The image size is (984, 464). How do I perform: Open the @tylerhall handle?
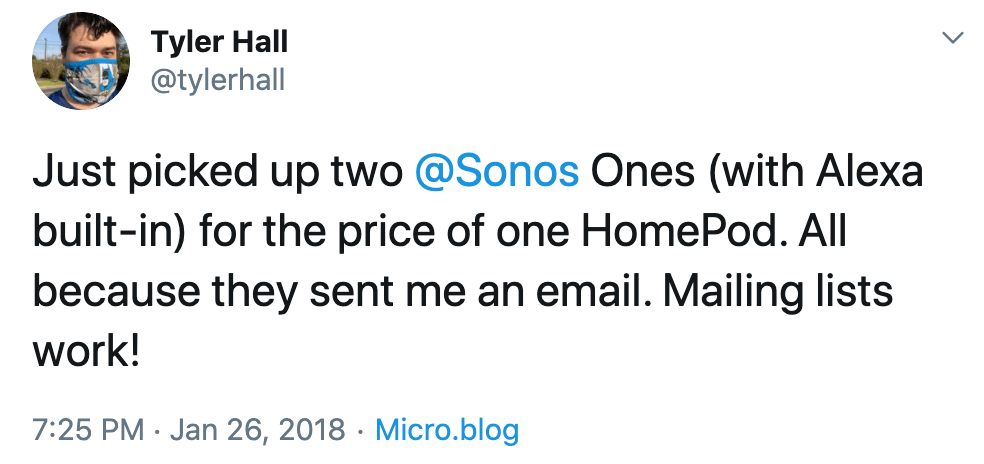pyautogui.click(x=217, y=80)
